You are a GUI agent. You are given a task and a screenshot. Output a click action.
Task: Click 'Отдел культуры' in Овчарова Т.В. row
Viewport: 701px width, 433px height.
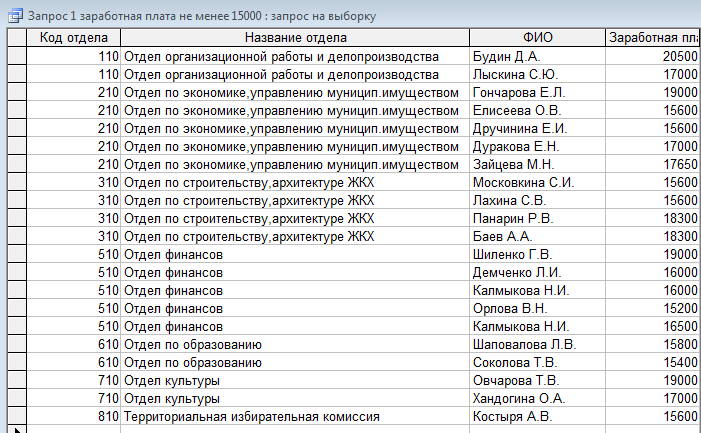click(x=295, y=380)
